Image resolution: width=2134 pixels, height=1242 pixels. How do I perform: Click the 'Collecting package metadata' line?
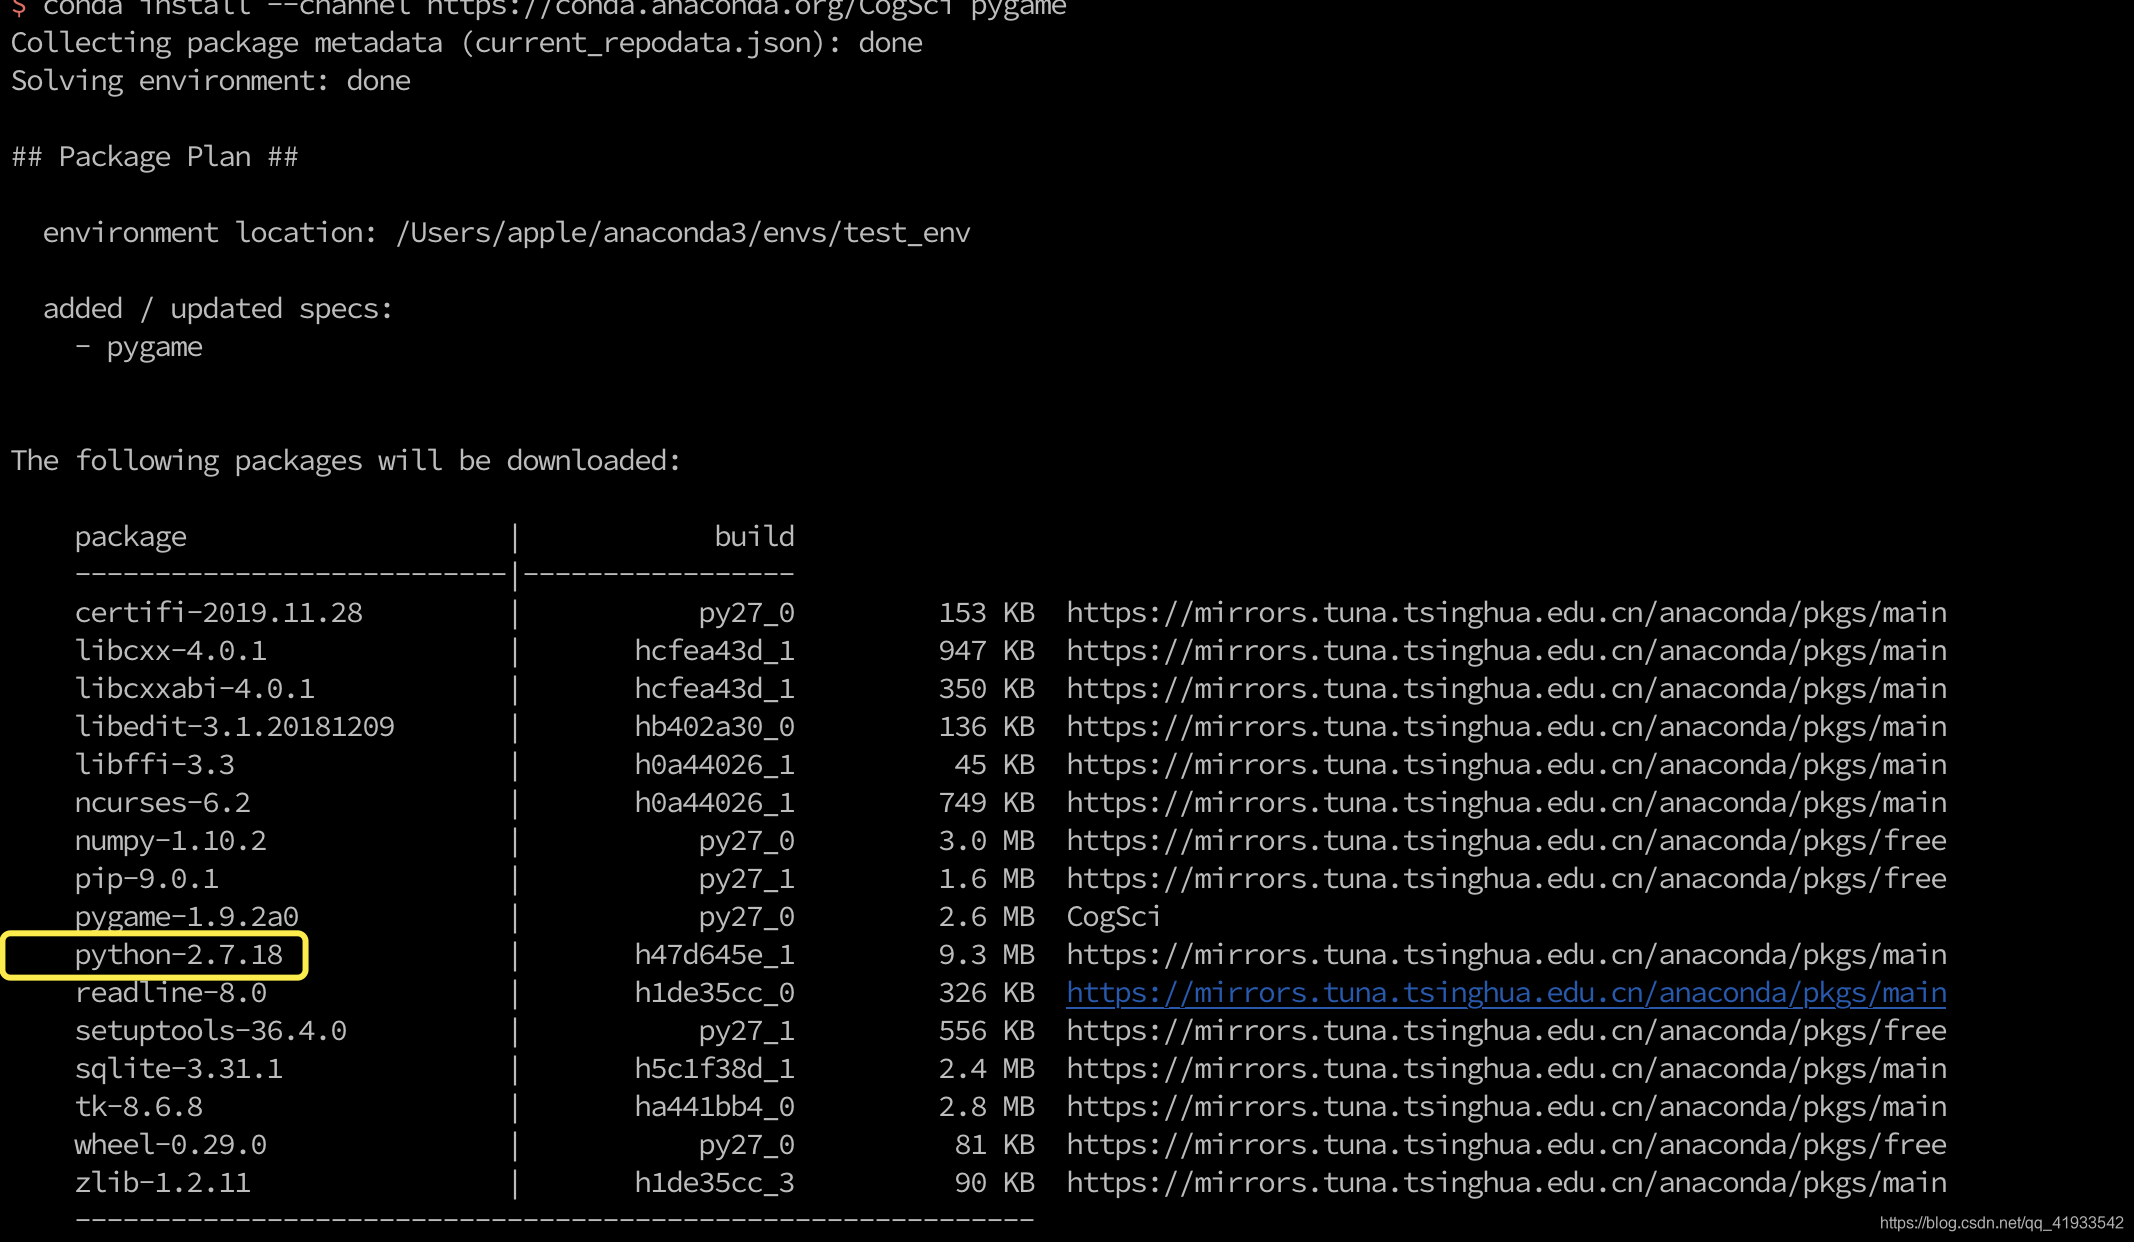point(467,43)
